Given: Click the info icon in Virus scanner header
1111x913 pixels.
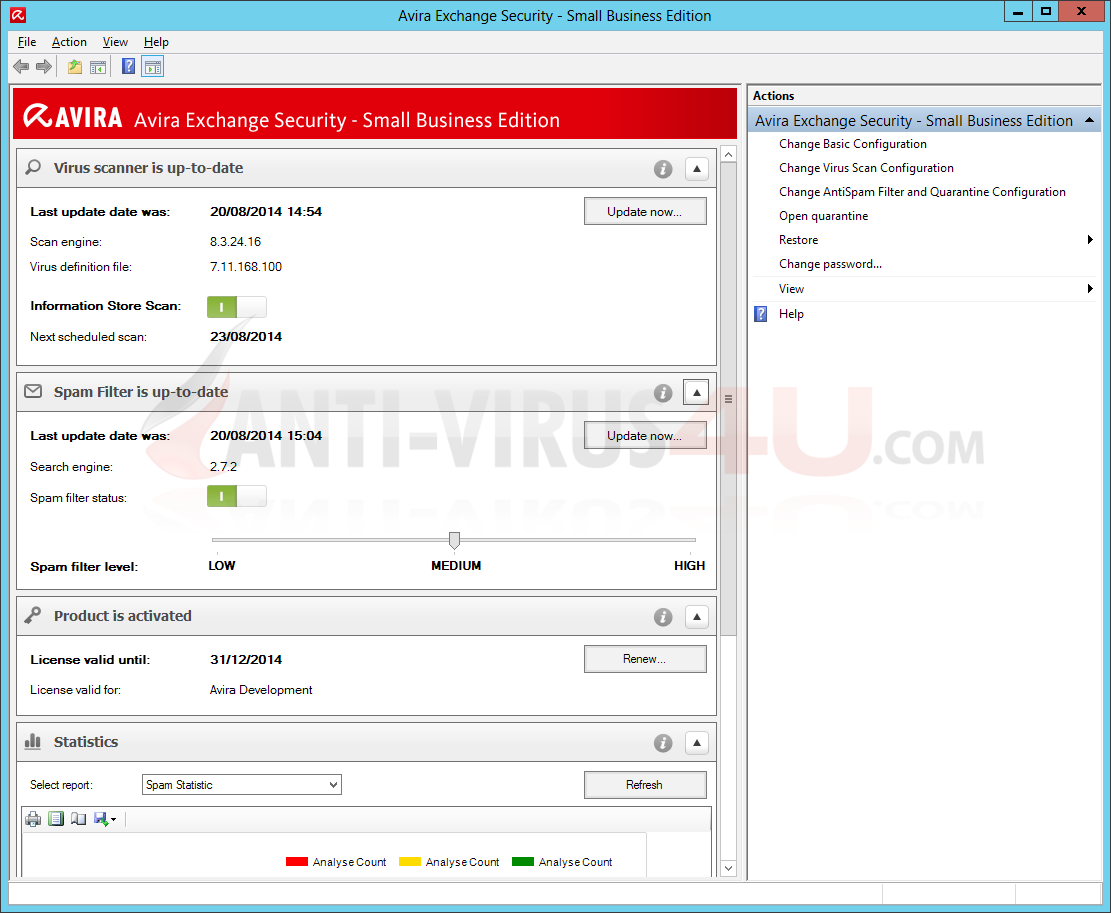Looking at the screenshot, I should pyautogui.click(x=662, y=169).
